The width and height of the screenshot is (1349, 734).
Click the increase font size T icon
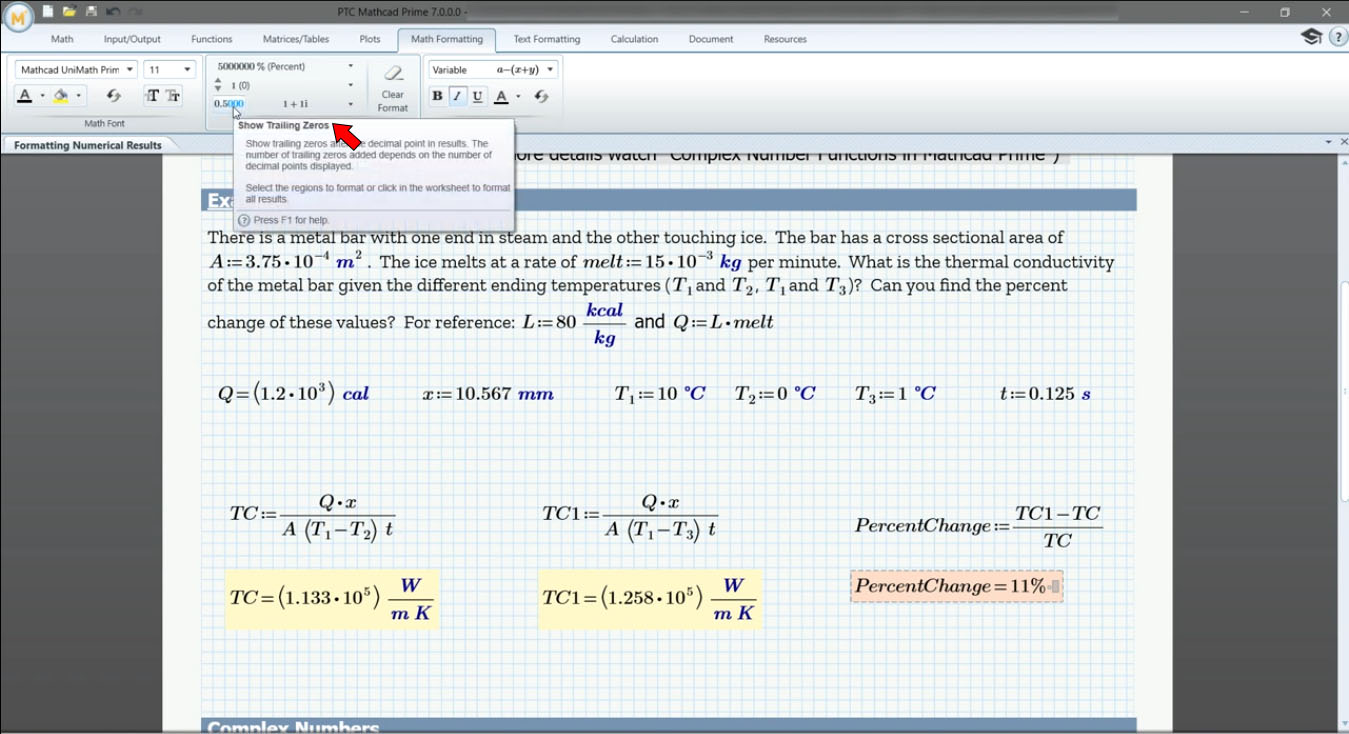(152, 96)
